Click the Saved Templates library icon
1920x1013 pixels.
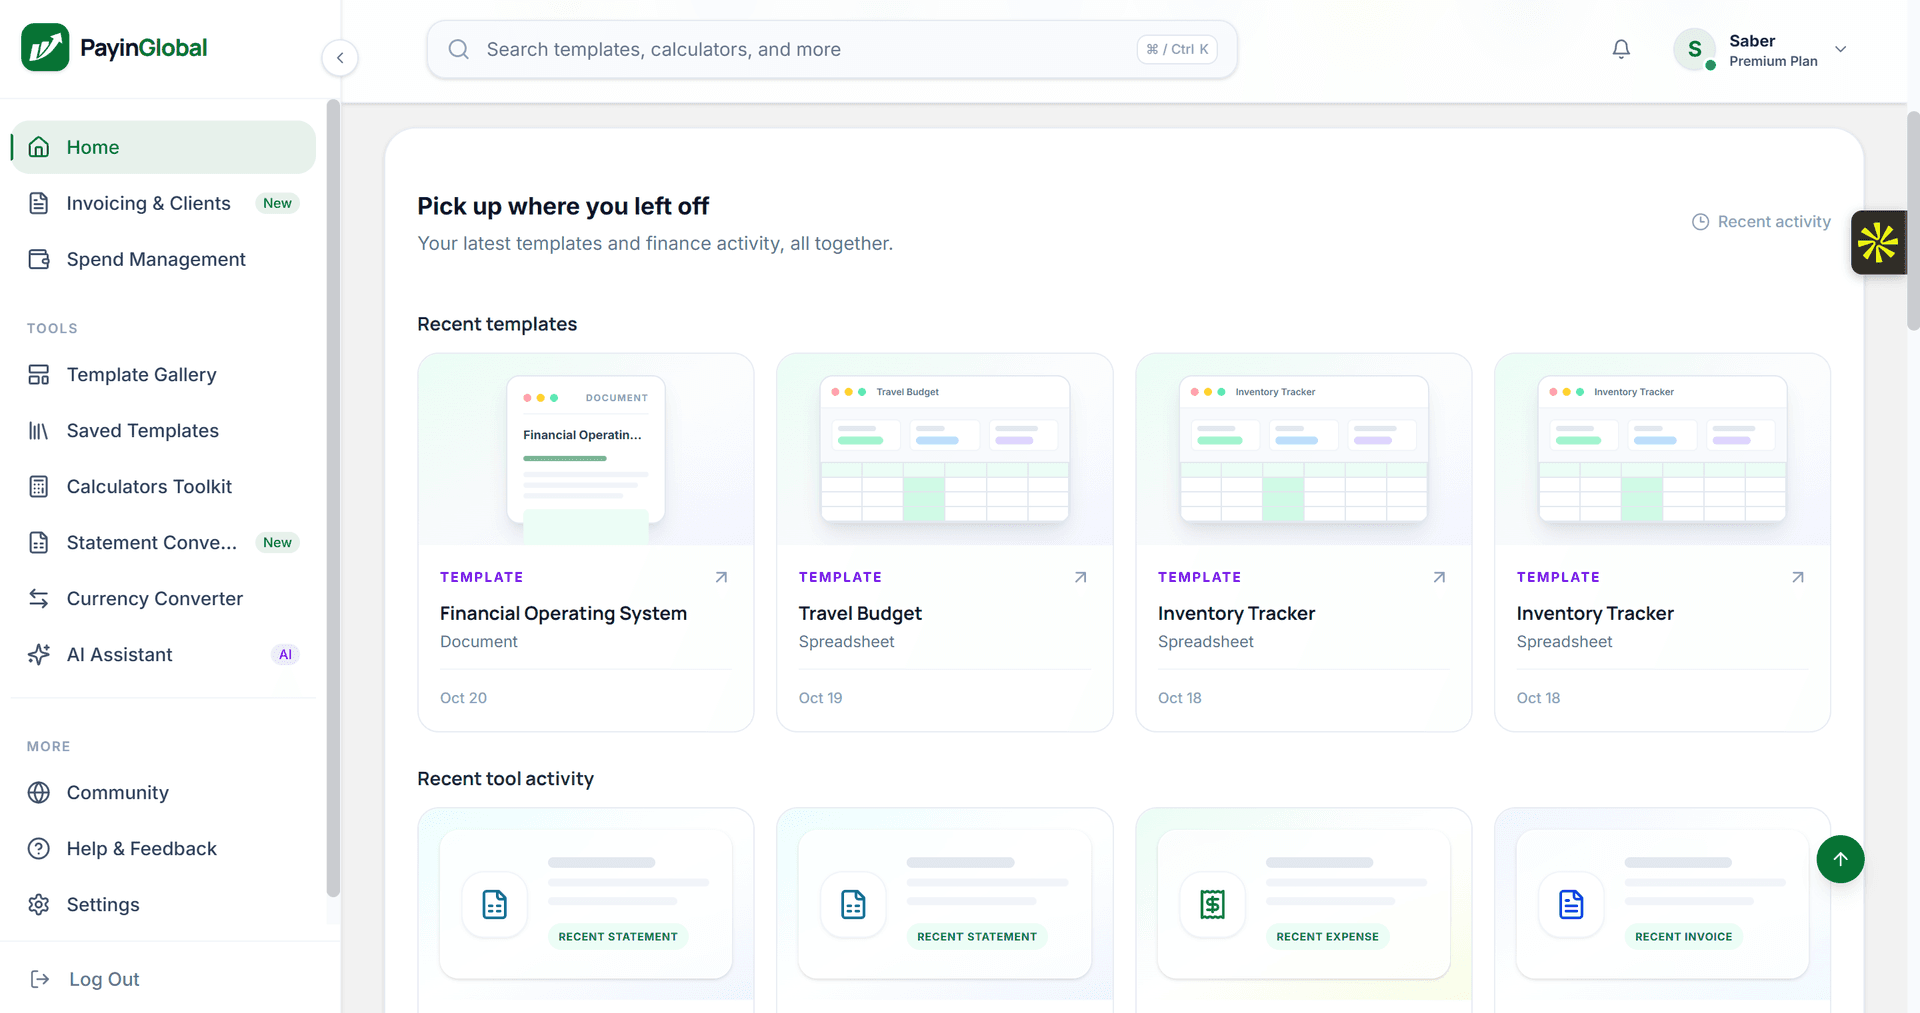point(39,431)
